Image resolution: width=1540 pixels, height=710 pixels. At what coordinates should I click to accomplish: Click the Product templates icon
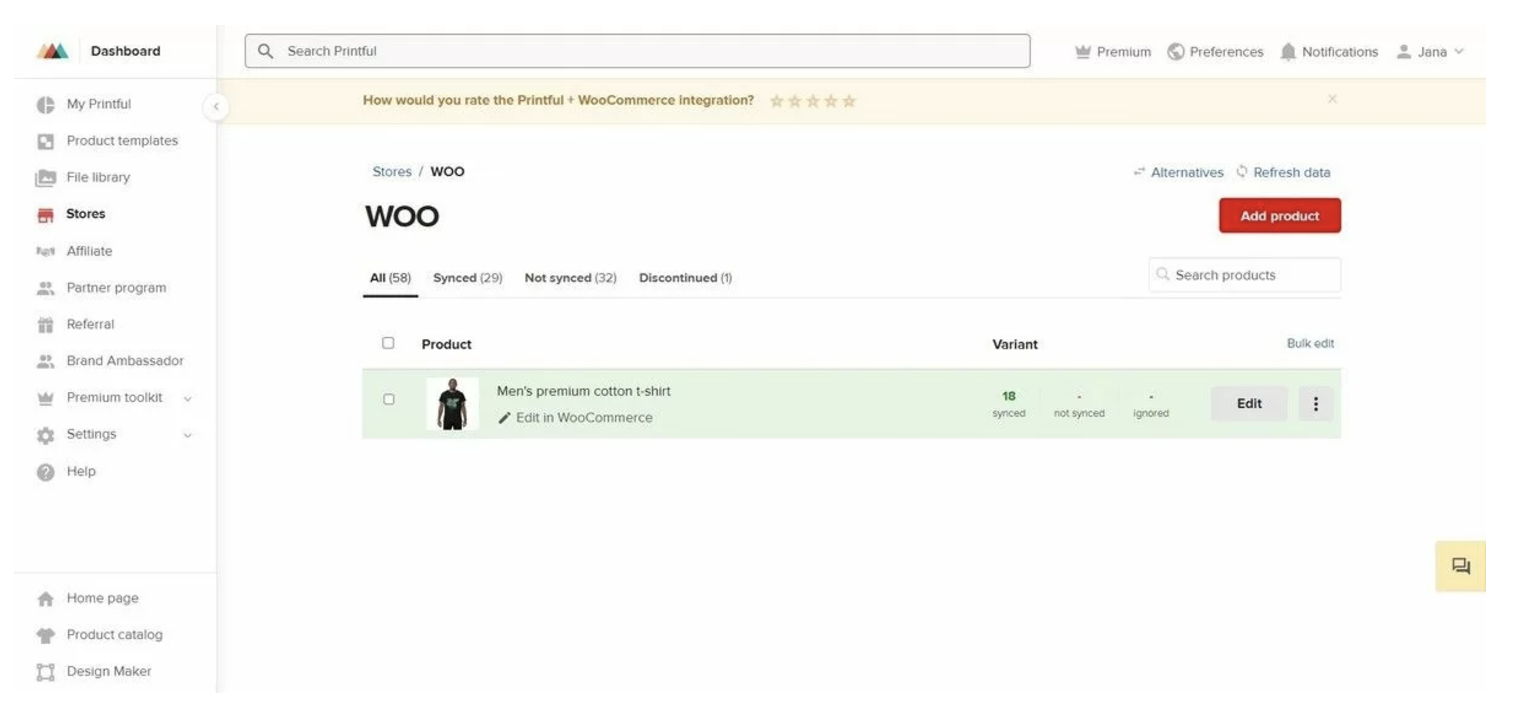pyautogui.click(x=45, y=141)
